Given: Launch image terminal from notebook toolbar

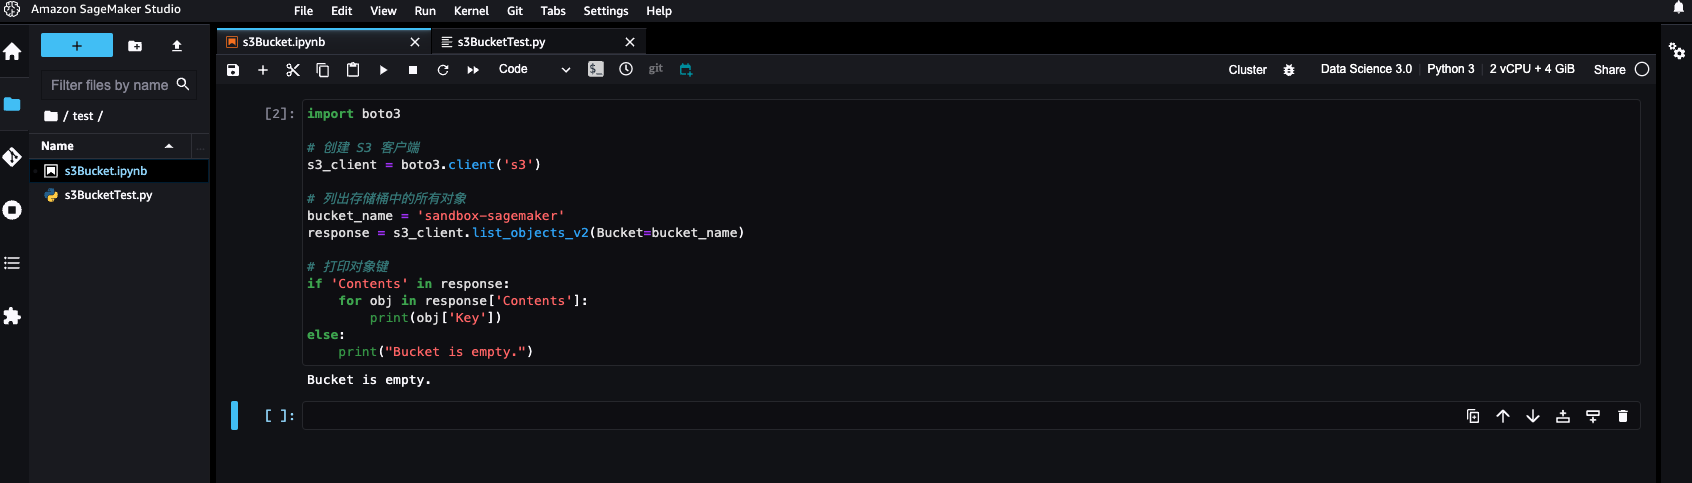Looking at the screenshot, I should tap(596, 69).
